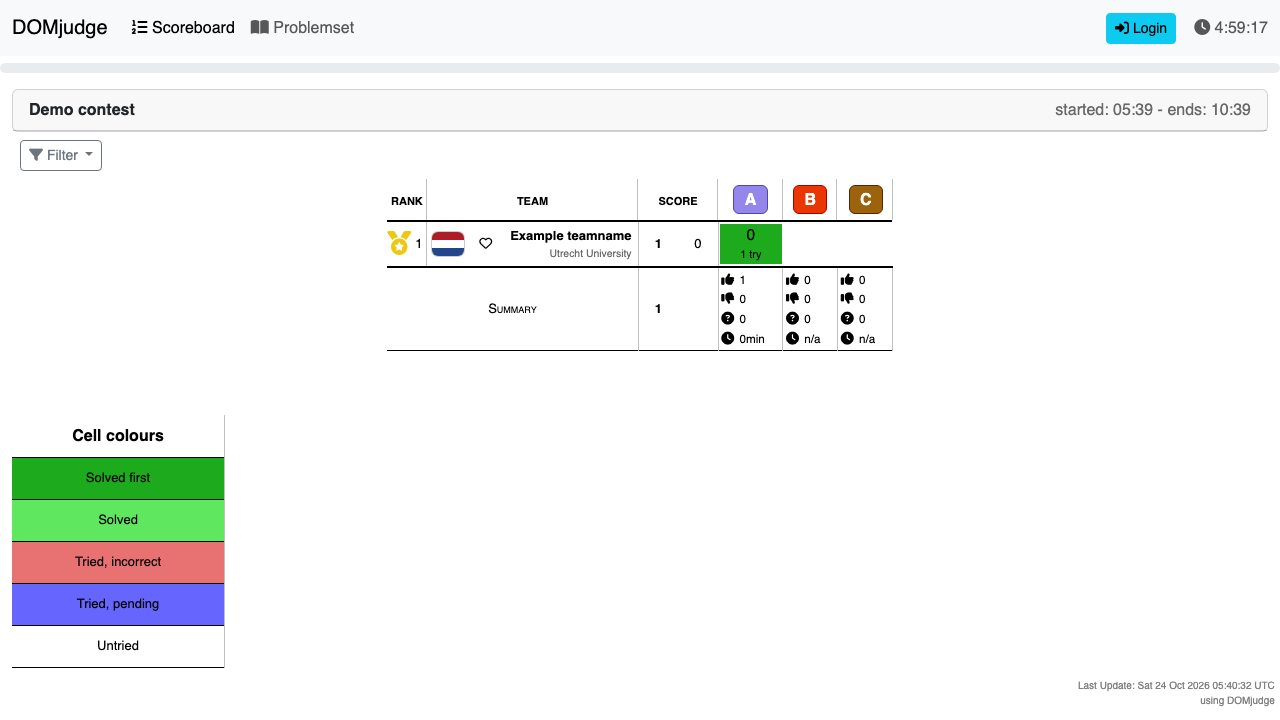Click the Last Update timestamp text
Image resolution: width=1280 pixels, height=720 pixels.
pyautogui.click(x=1176, y=686)
